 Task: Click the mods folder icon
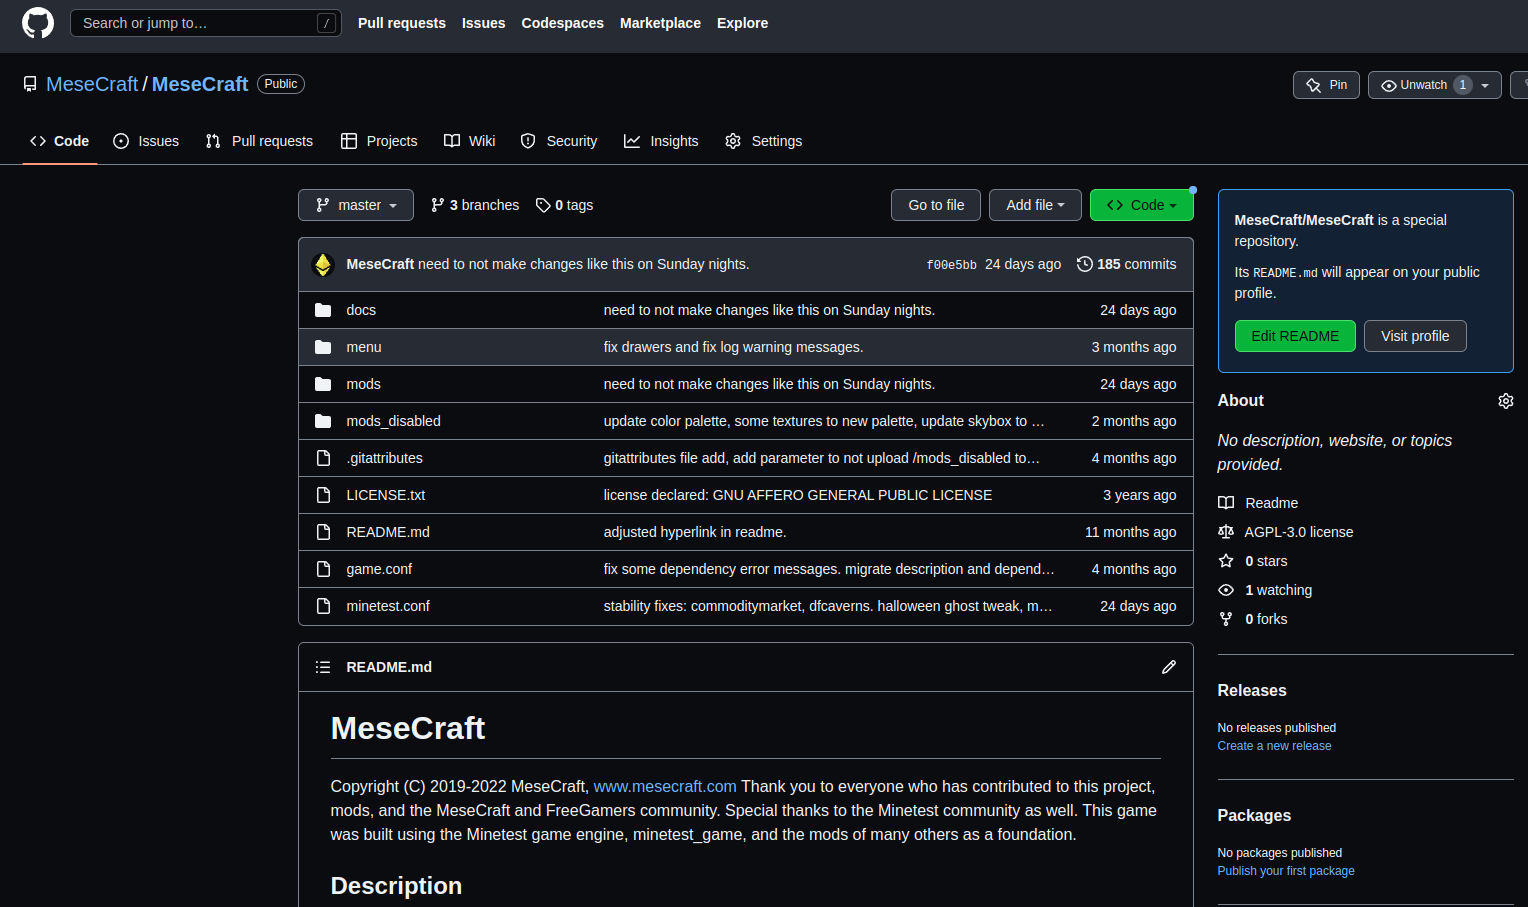[x=323, y=384]
